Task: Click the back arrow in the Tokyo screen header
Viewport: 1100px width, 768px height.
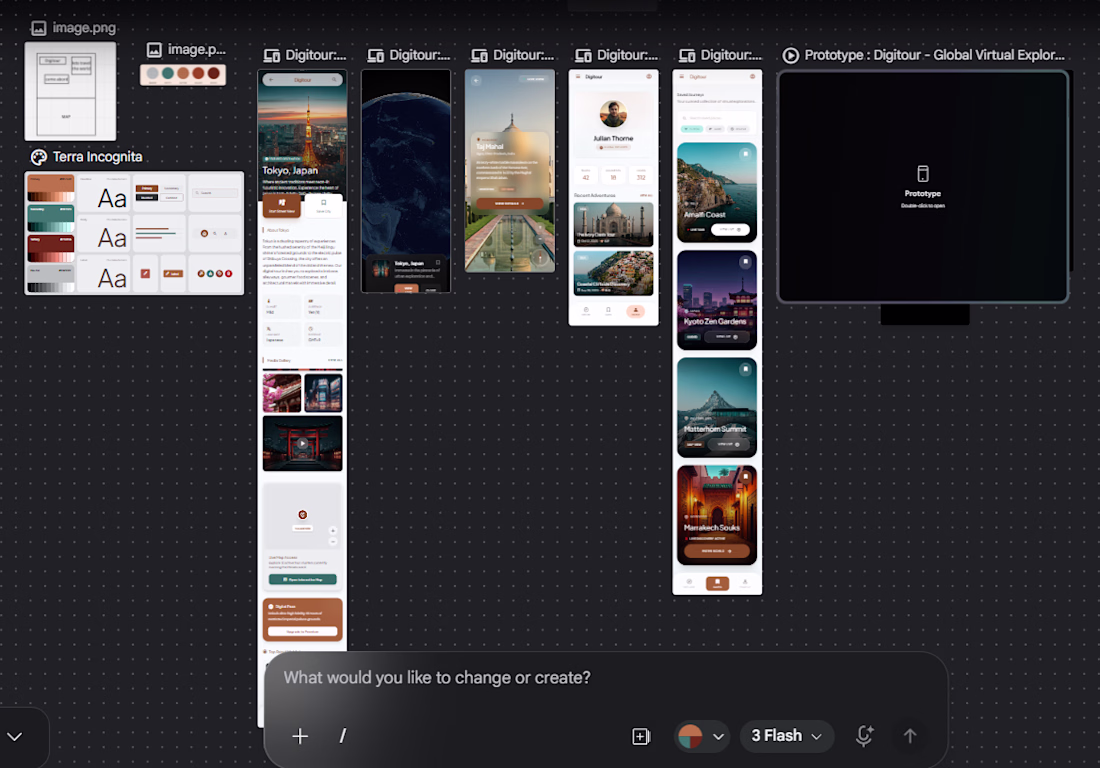Action: (271, 80)
